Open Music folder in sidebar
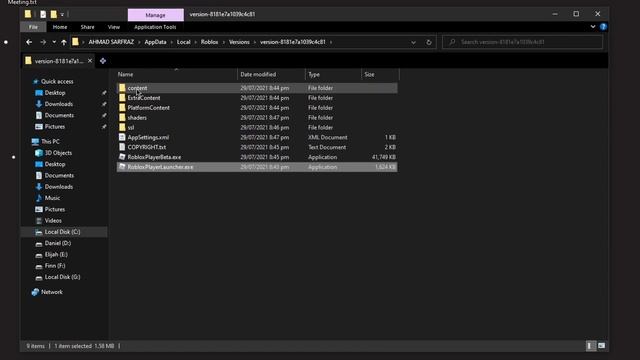This screenshot has width=640, height=360. [52, 198]
